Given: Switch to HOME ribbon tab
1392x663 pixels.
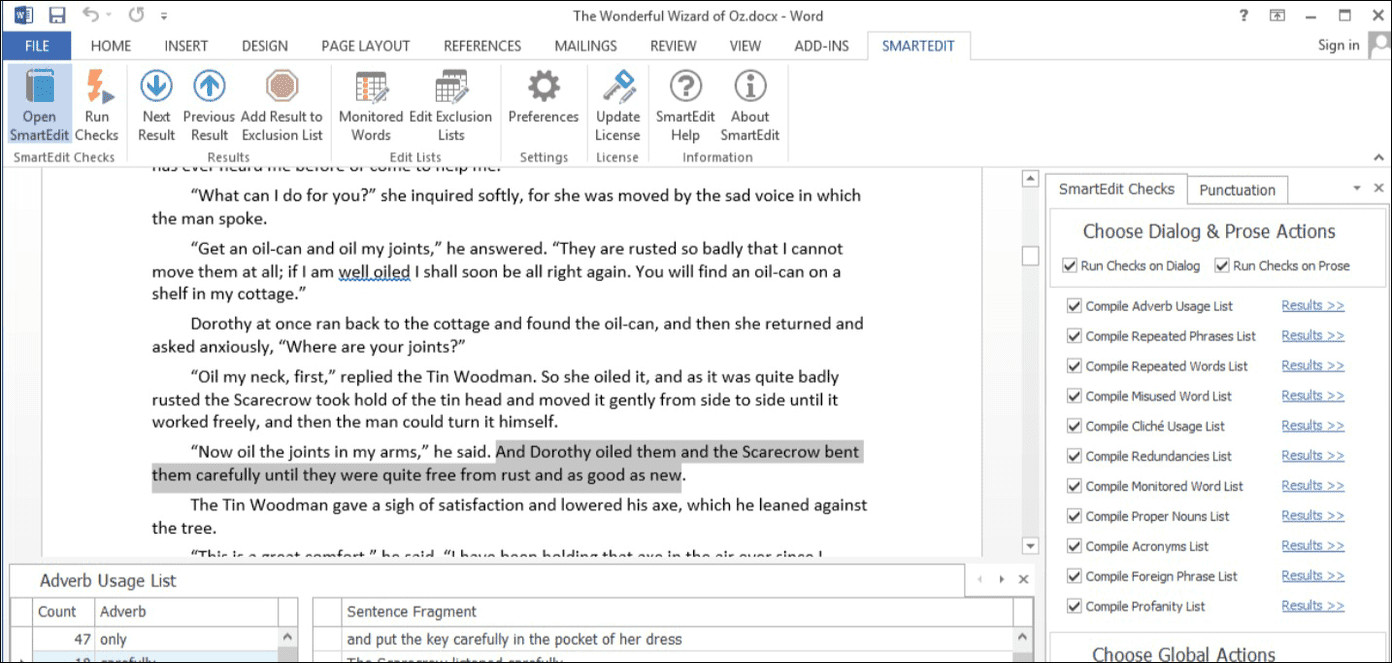Looking at the screenshot, I should coord(111,45).
